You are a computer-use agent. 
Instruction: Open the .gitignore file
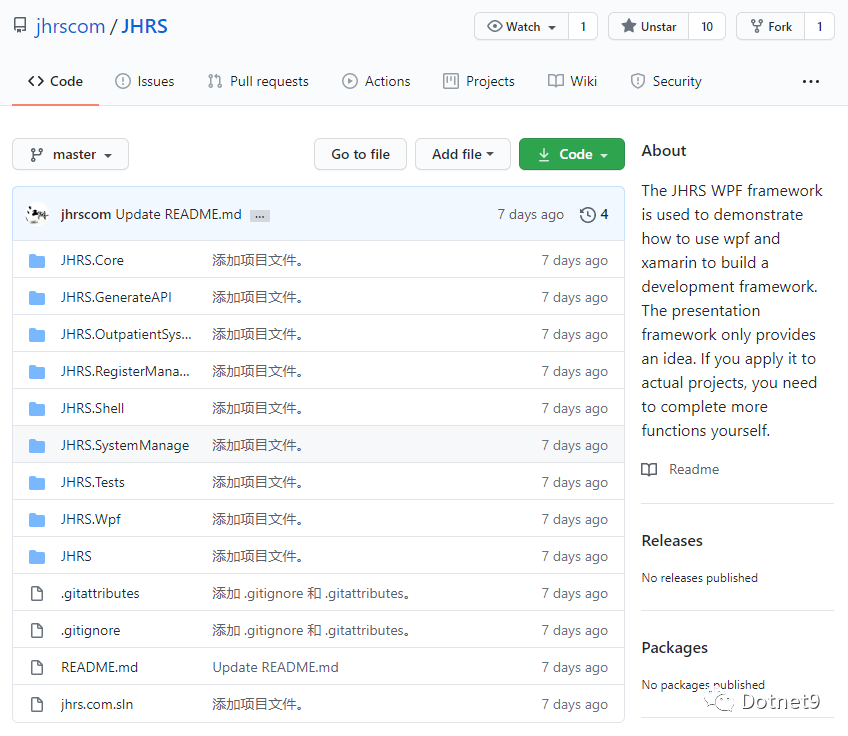(91, 631)
